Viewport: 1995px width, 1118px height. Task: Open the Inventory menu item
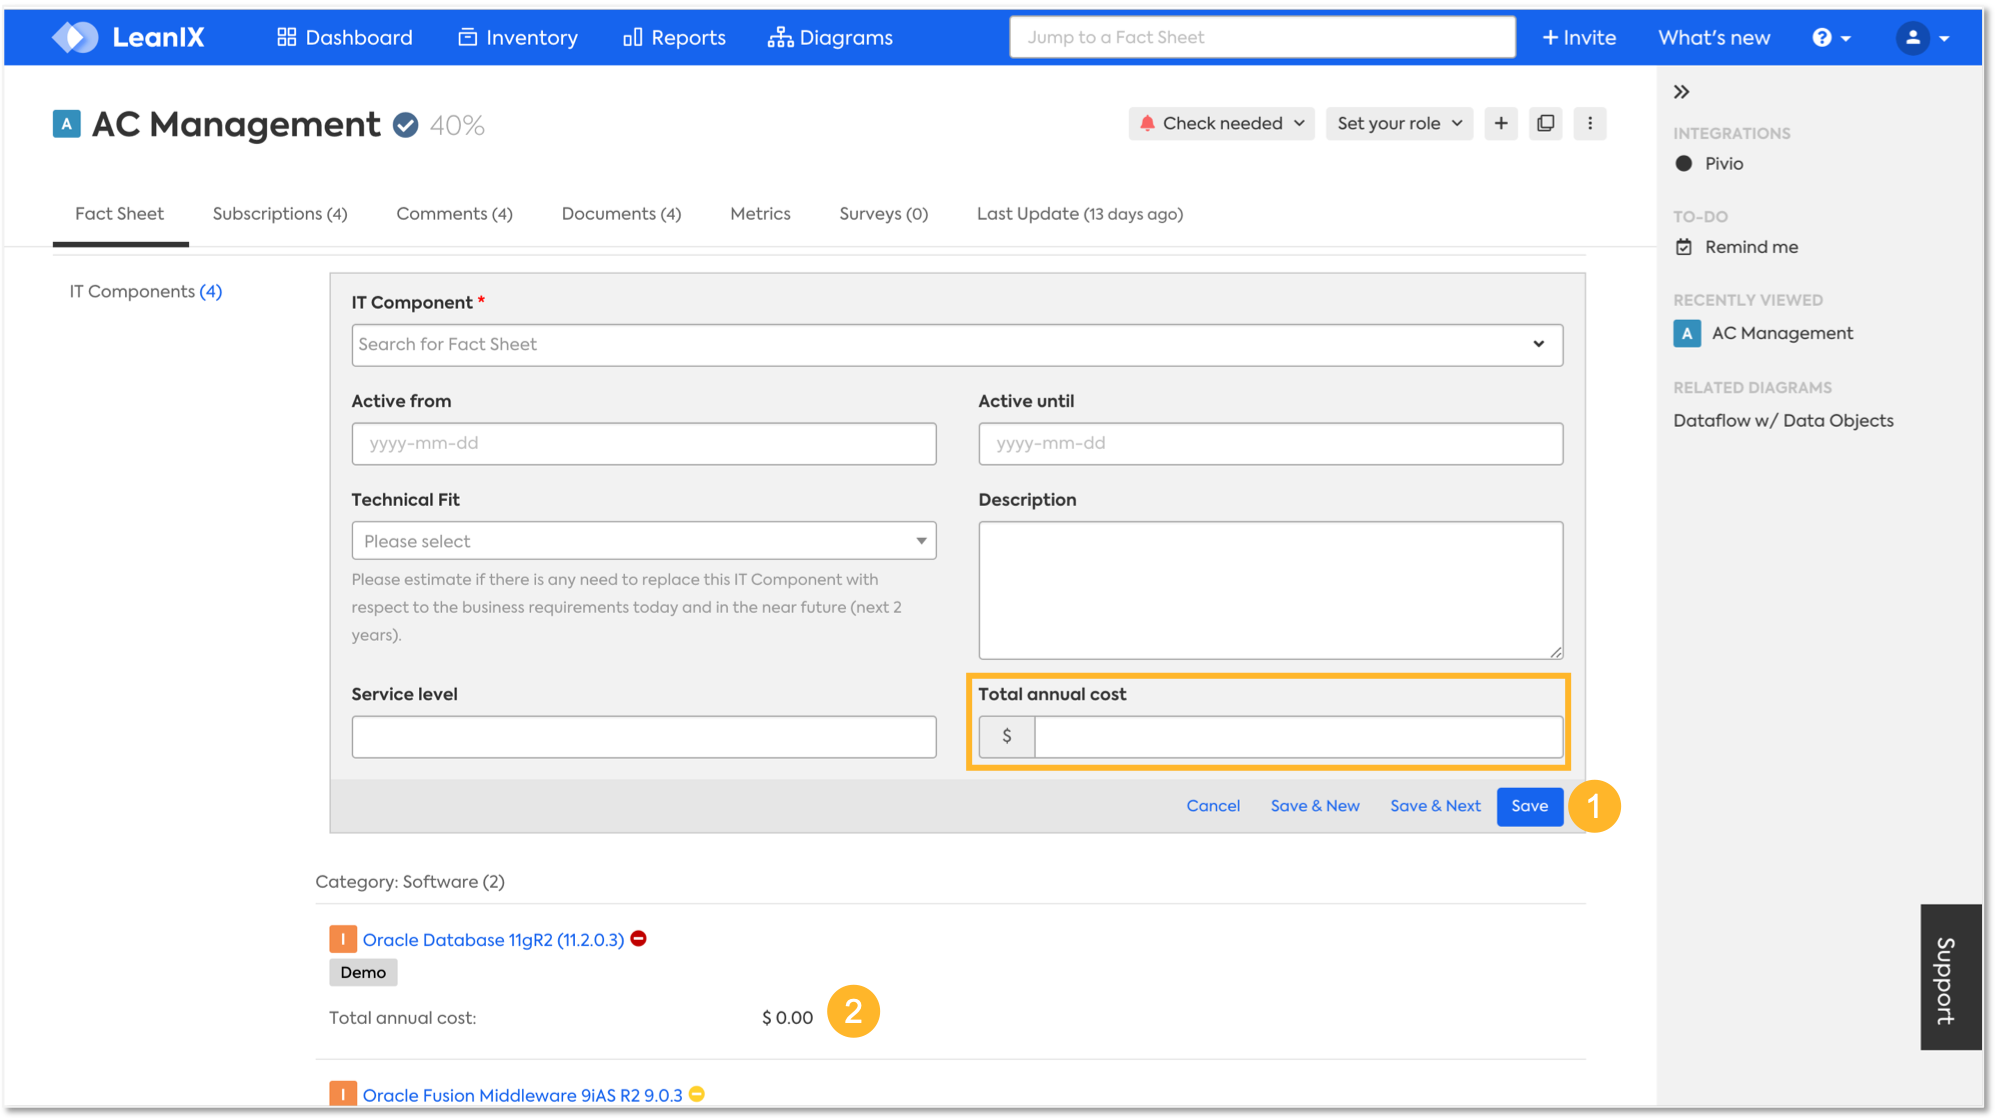[518, 37]
